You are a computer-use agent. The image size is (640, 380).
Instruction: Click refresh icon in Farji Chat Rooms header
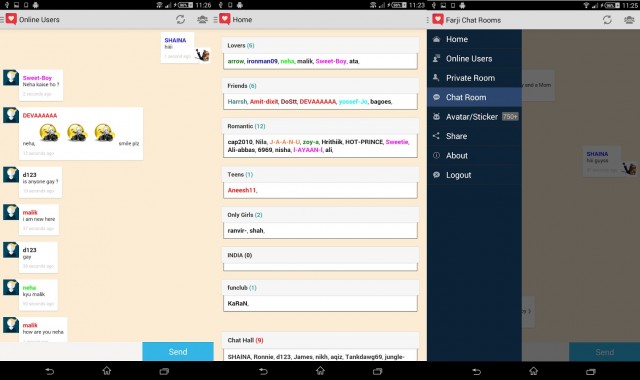point(607,20)
